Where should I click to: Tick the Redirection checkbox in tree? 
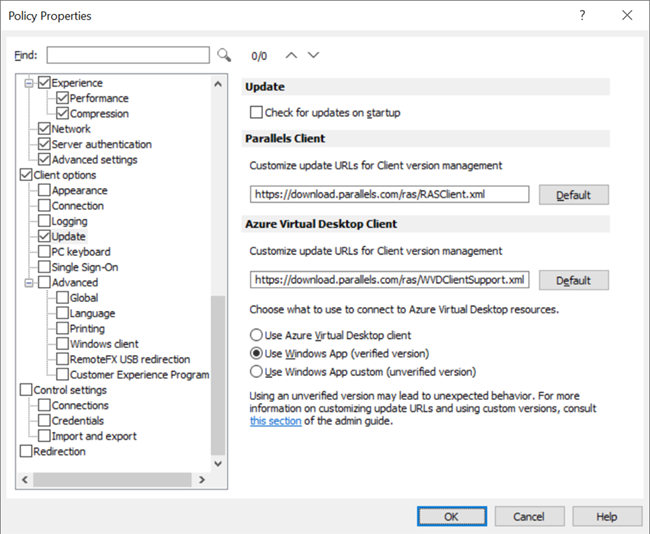[x=26, y=452]
